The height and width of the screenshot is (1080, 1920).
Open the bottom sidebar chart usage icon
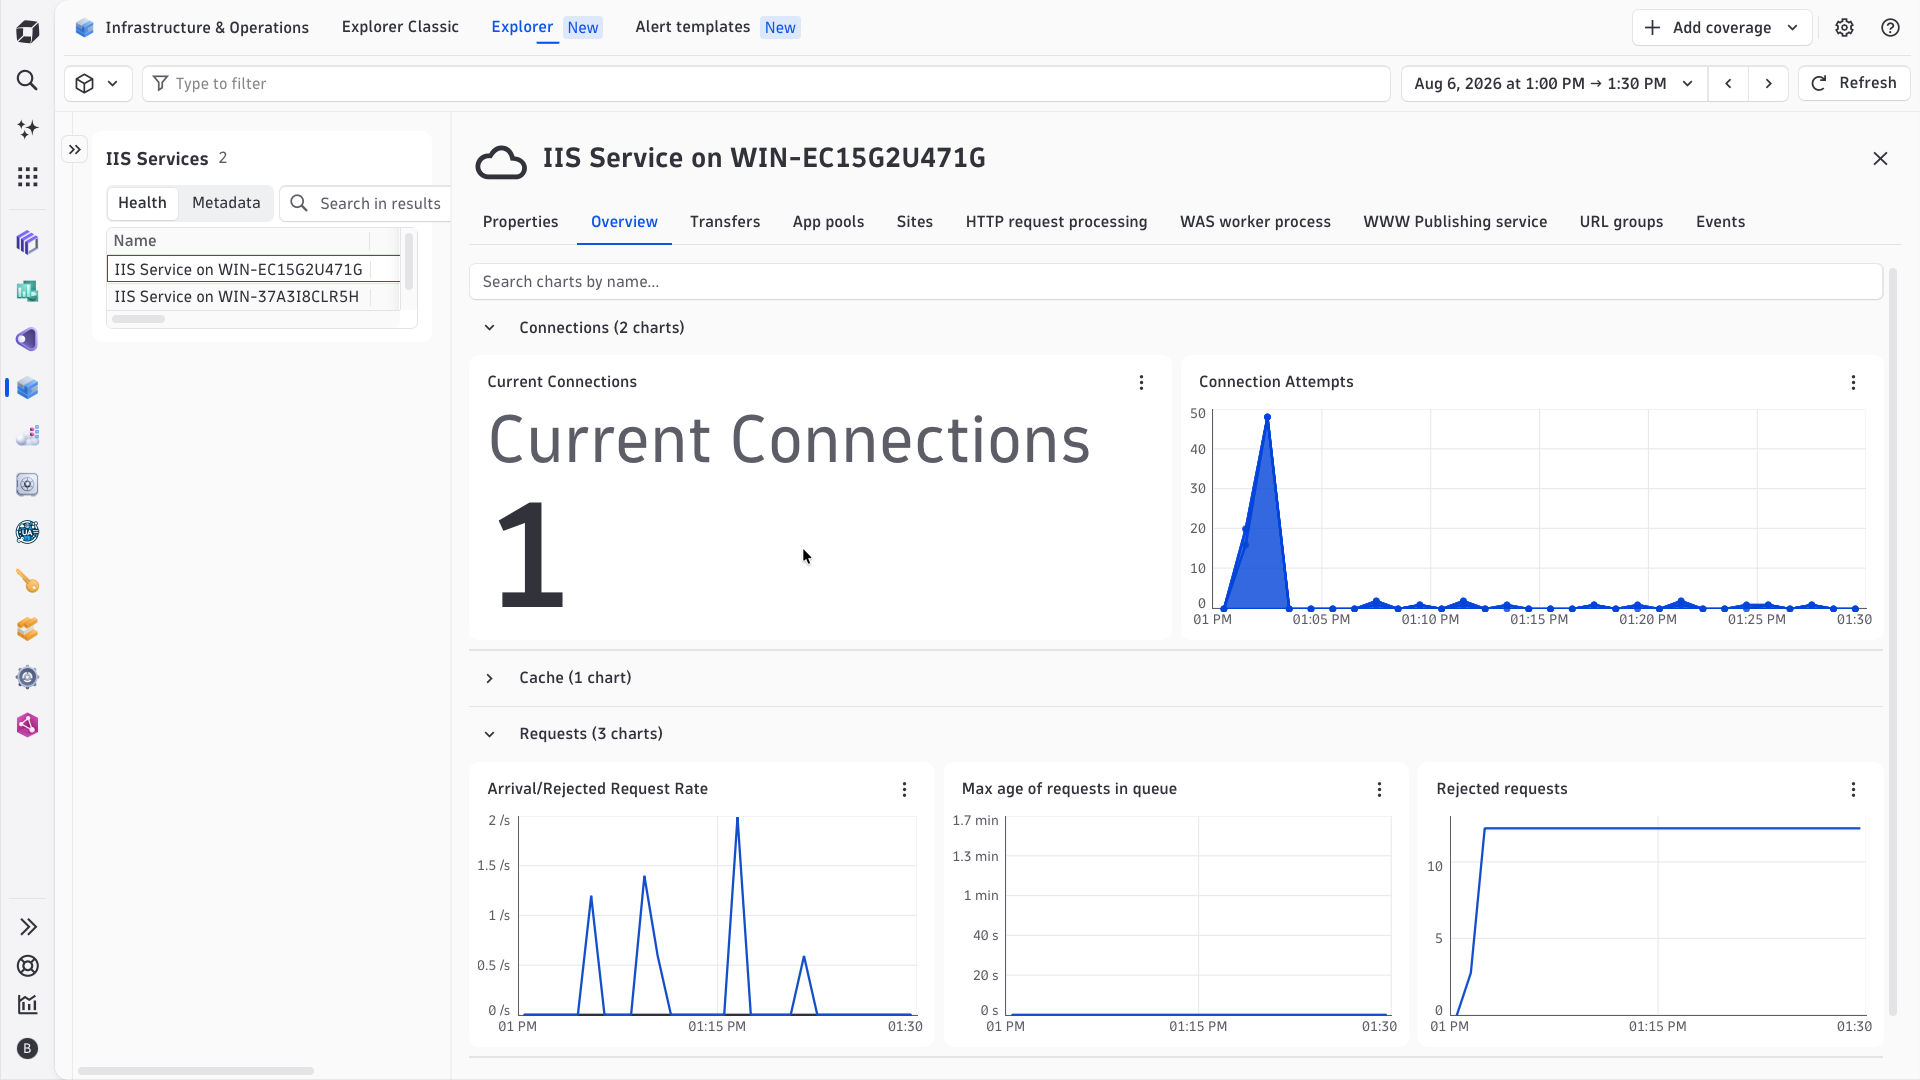[x=28, y=1005]
